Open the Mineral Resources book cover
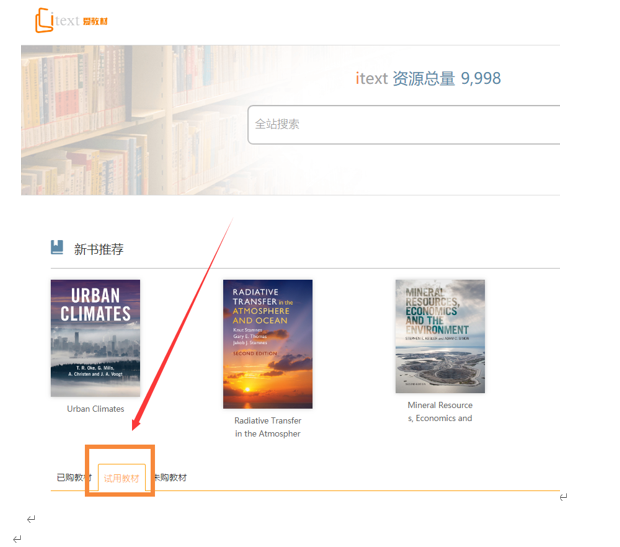Screen dimensions: 620x547 (440, 336)
